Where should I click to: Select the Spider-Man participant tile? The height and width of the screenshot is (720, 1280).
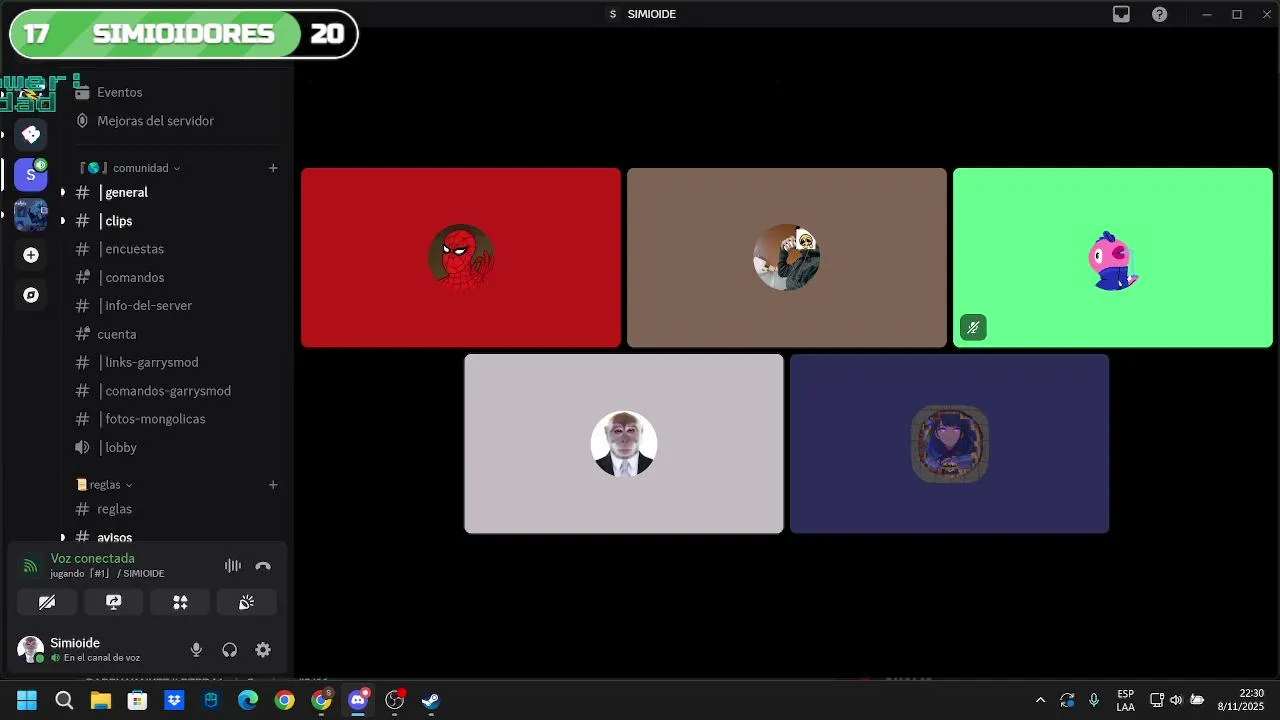tap(461, 258)
